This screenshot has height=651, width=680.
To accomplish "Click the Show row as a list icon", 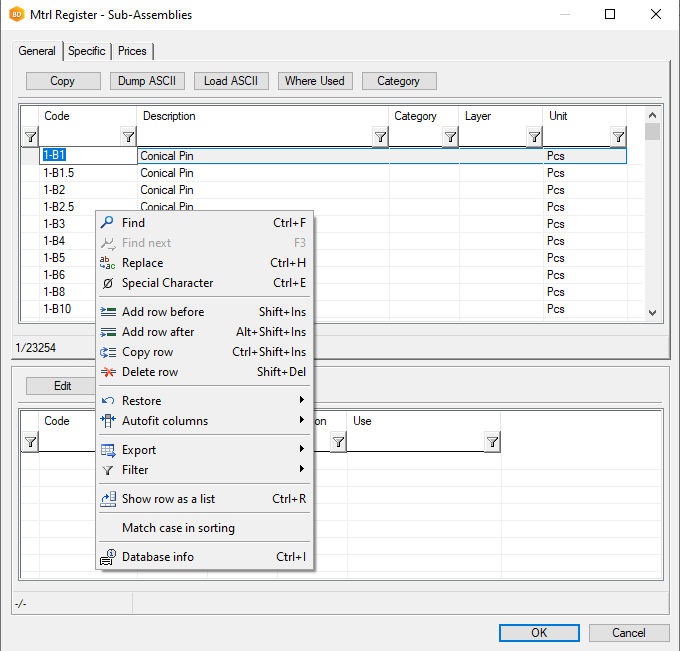I will pos(108,499).
